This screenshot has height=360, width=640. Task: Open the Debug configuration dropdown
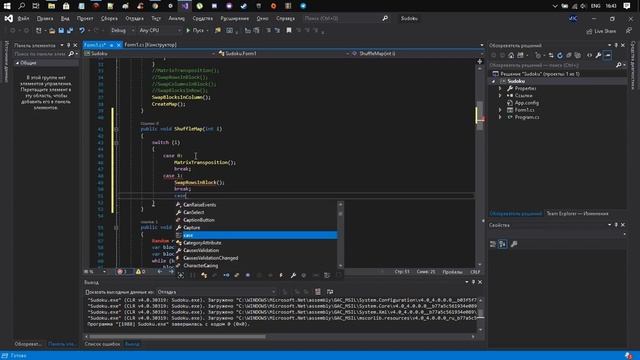(122, 31)
